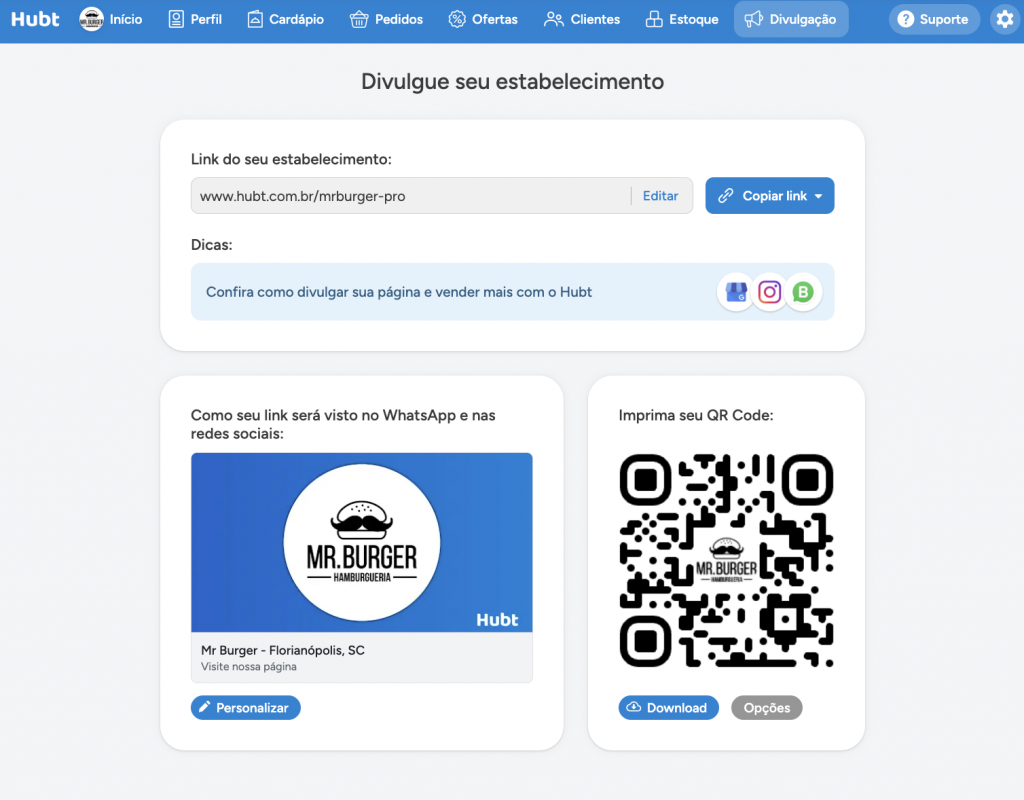
Task: Click the Divulgação megaphone icon
Action: [753, 19]
